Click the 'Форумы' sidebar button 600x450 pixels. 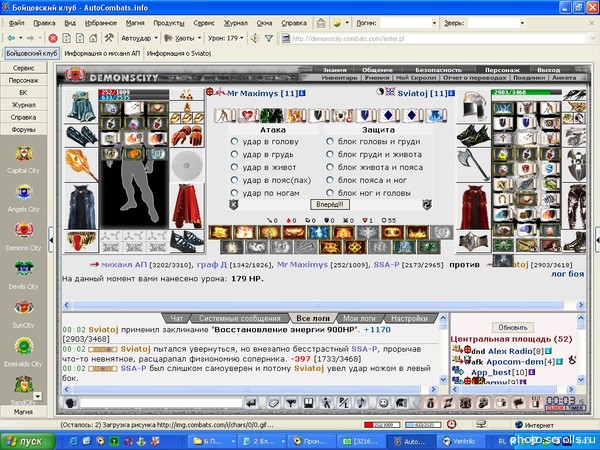tap(23, 129)
